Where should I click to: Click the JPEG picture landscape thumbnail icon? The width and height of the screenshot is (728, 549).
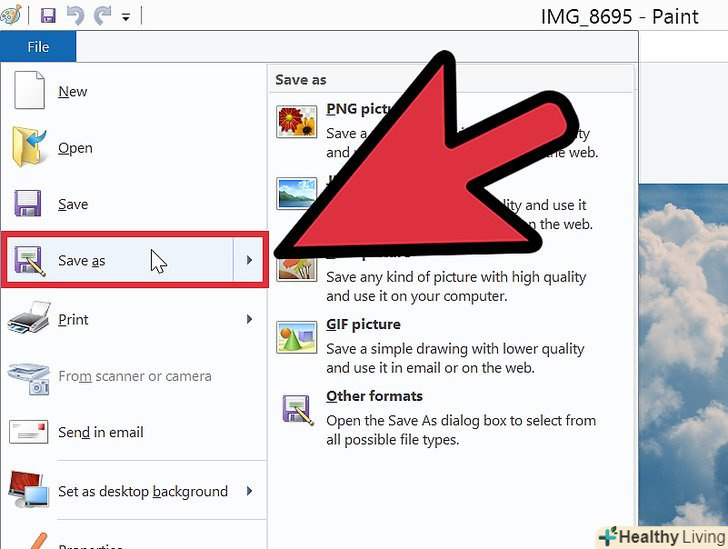[x=297, y=193]
